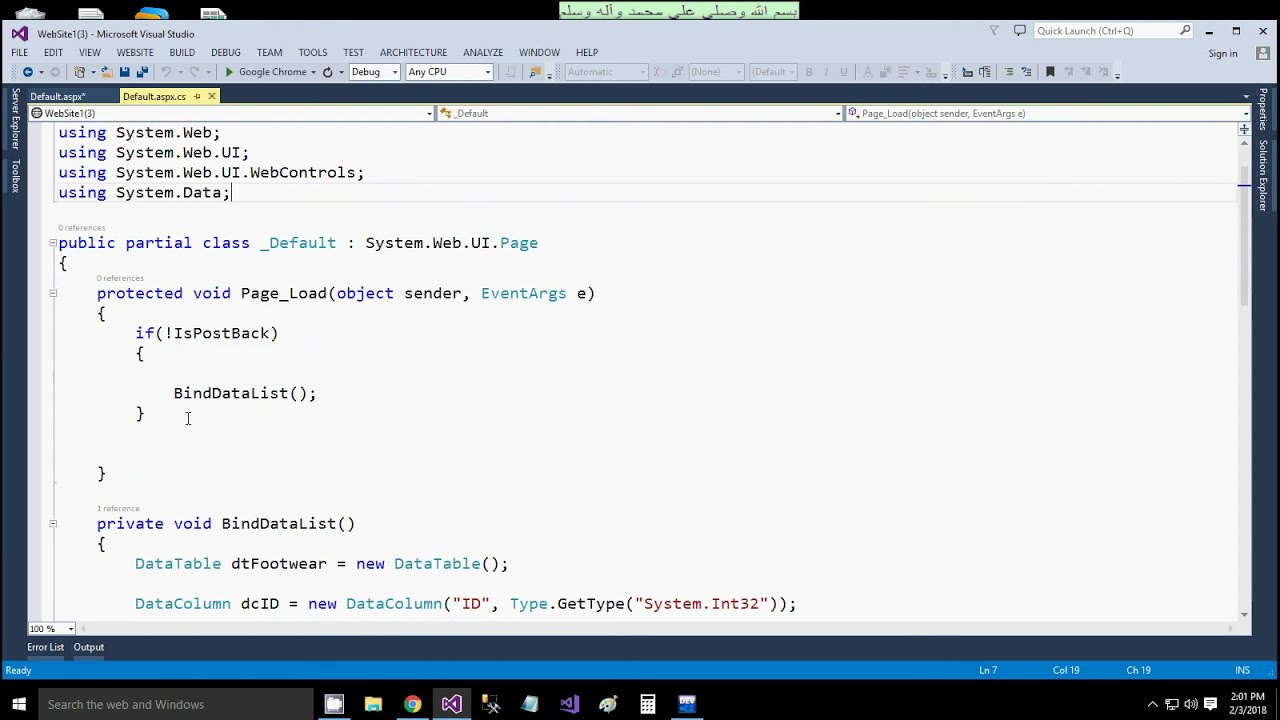Collapse the Page_Load method outline
1280x720 pixels.
point(53,293)
